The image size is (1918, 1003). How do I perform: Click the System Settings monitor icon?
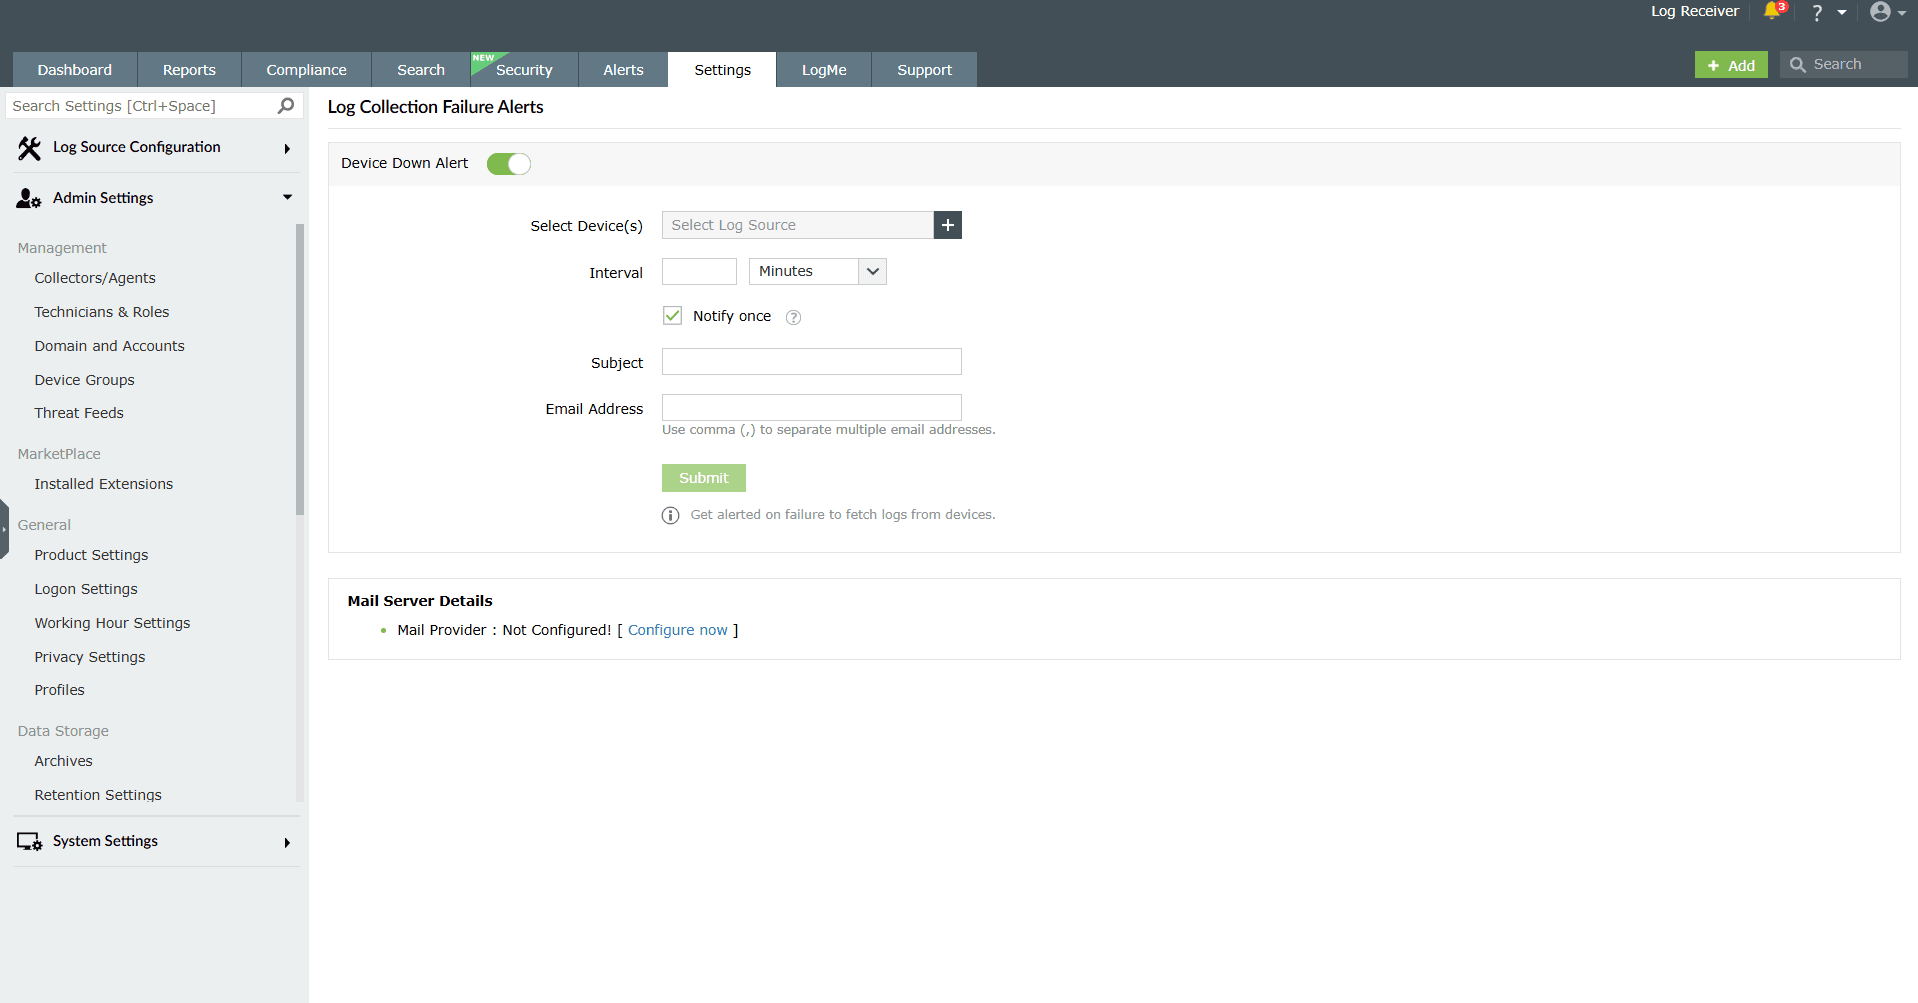point(29,842)
